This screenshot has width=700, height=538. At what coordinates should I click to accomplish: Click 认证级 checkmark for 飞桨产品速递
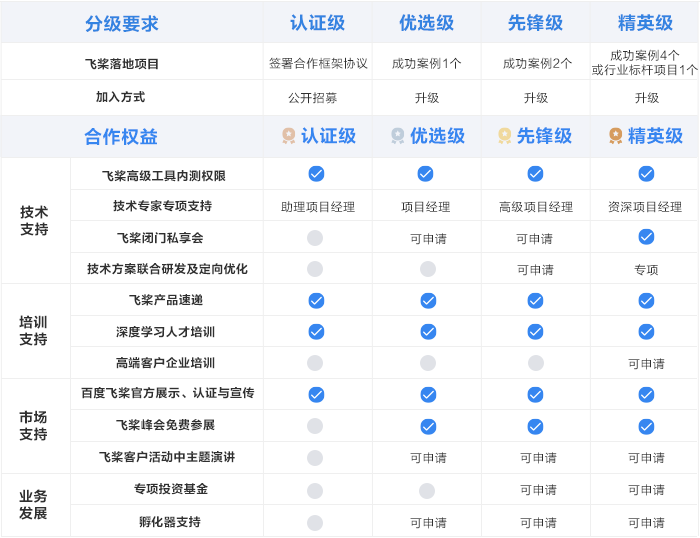(316, 300)
